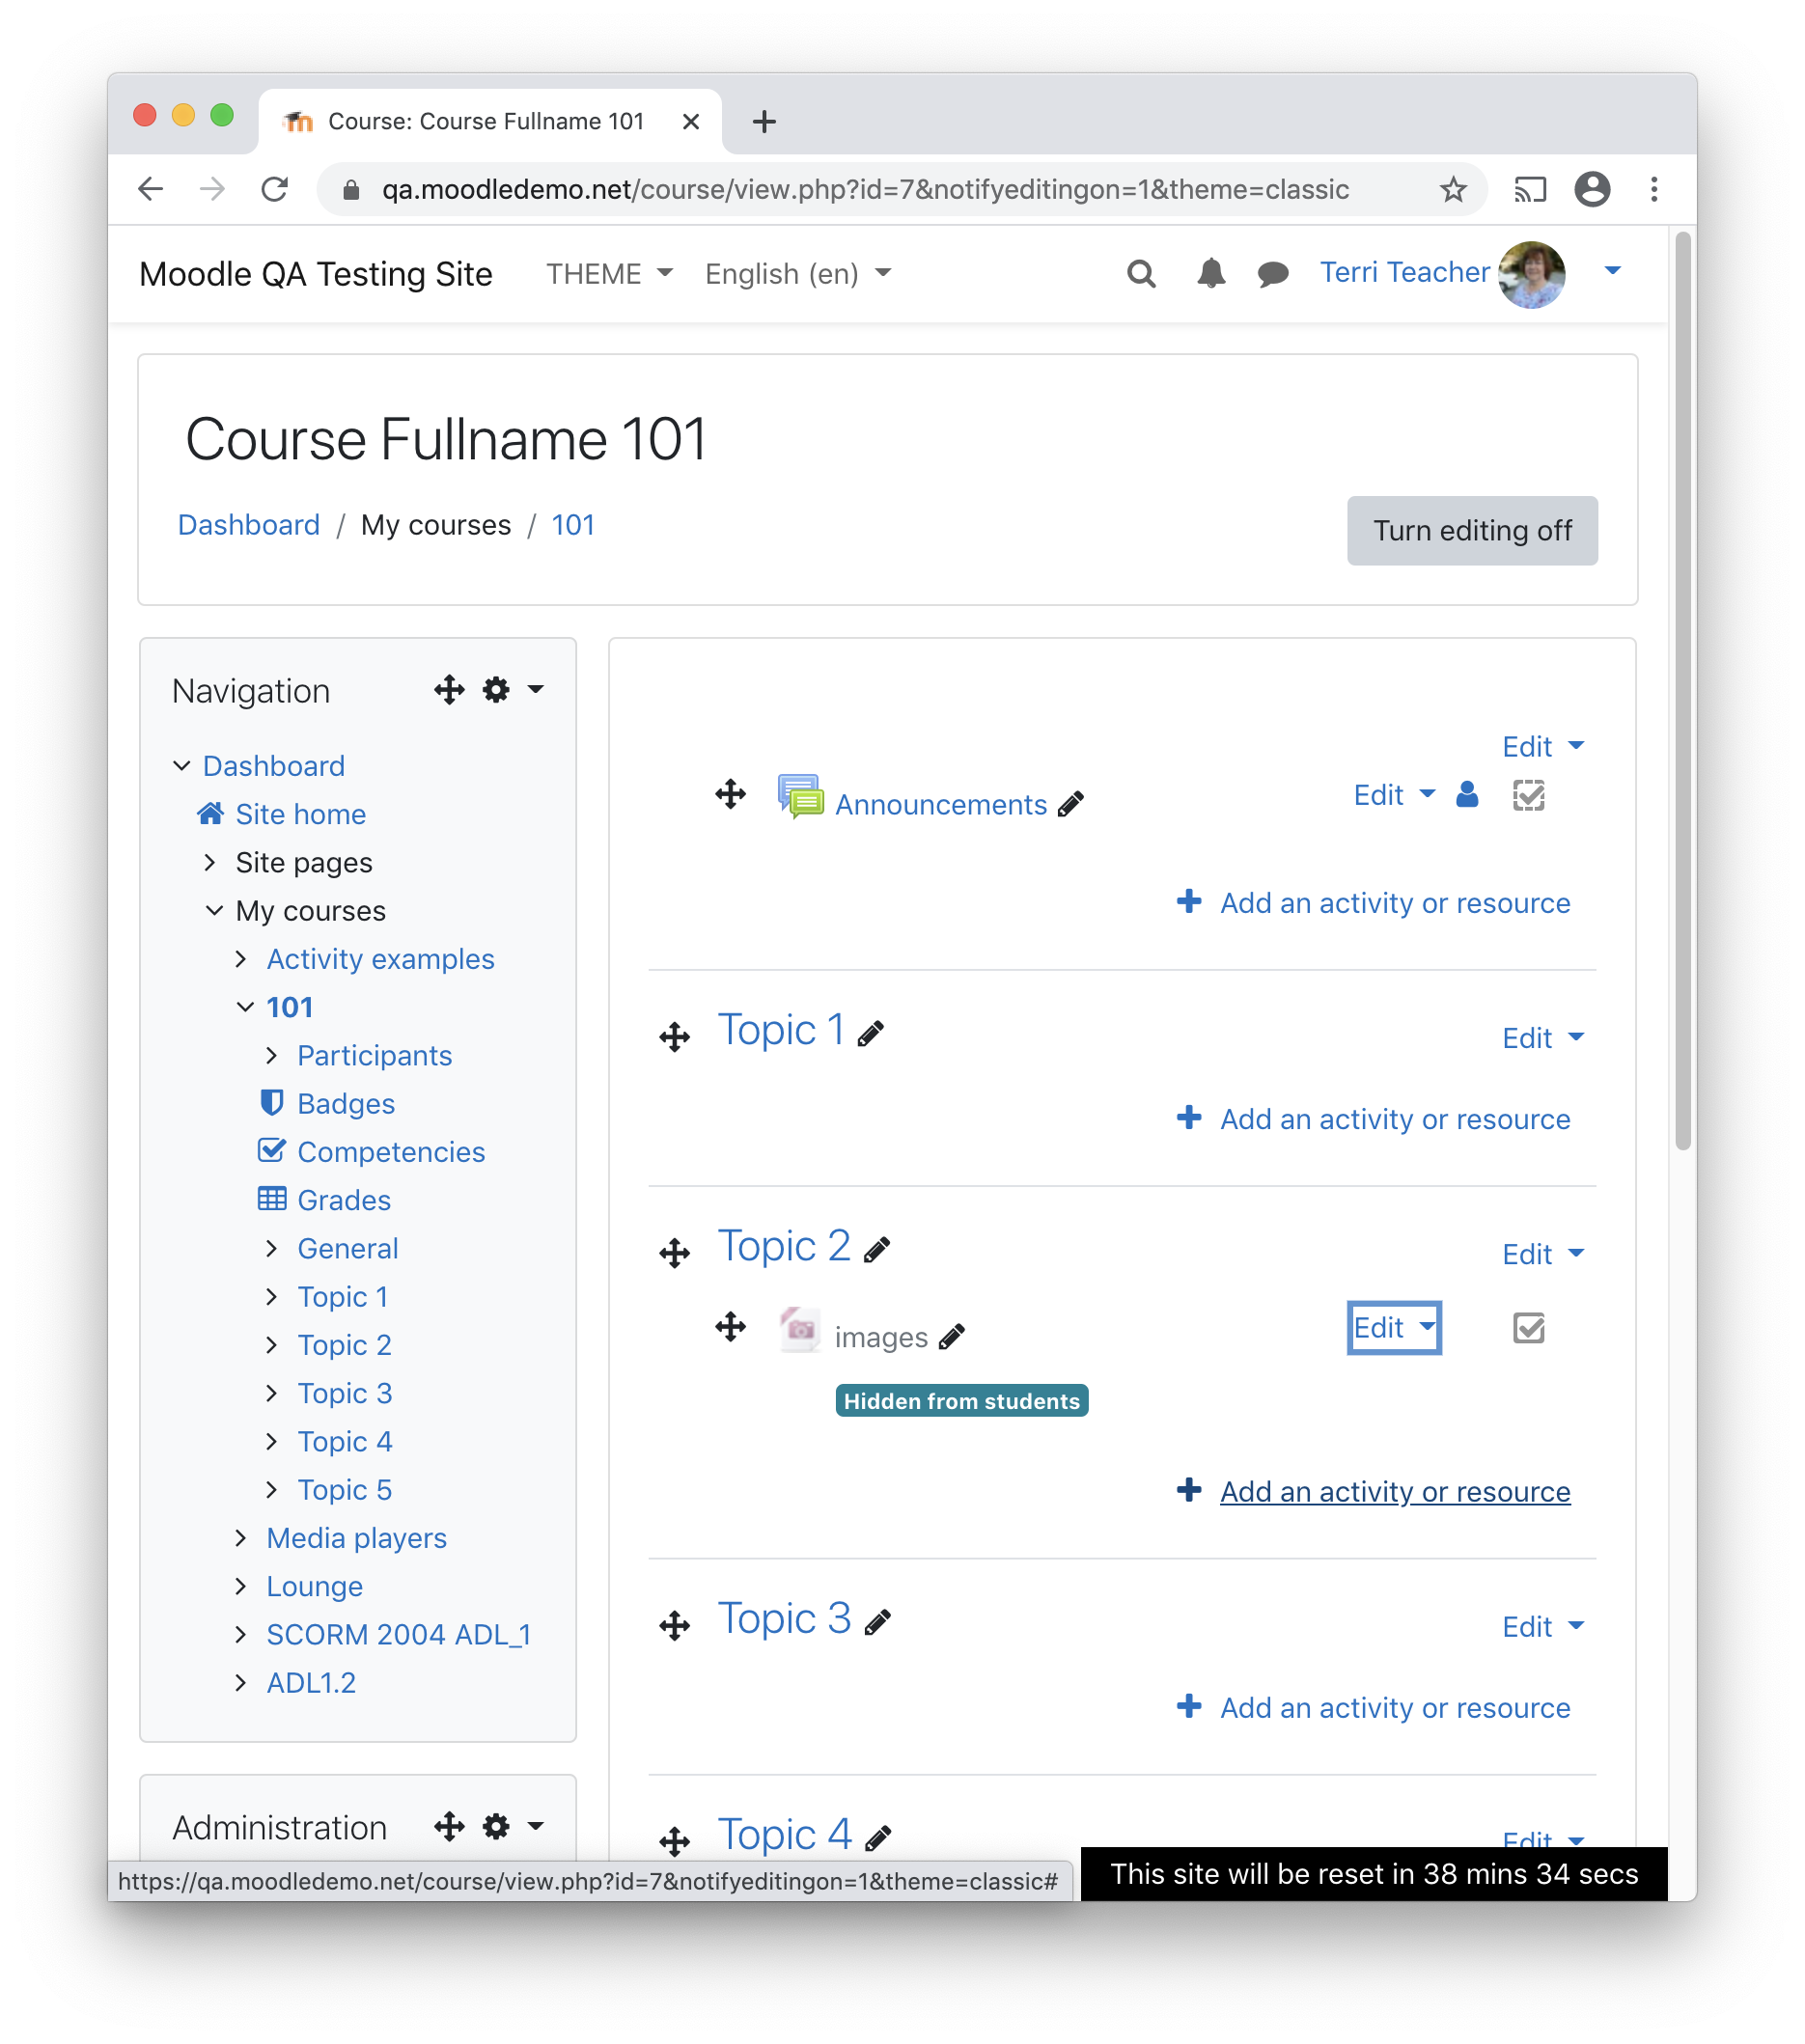Click the move handle next to Announcements
This screenshot has width=1805, height=2044.
[730, 794]
